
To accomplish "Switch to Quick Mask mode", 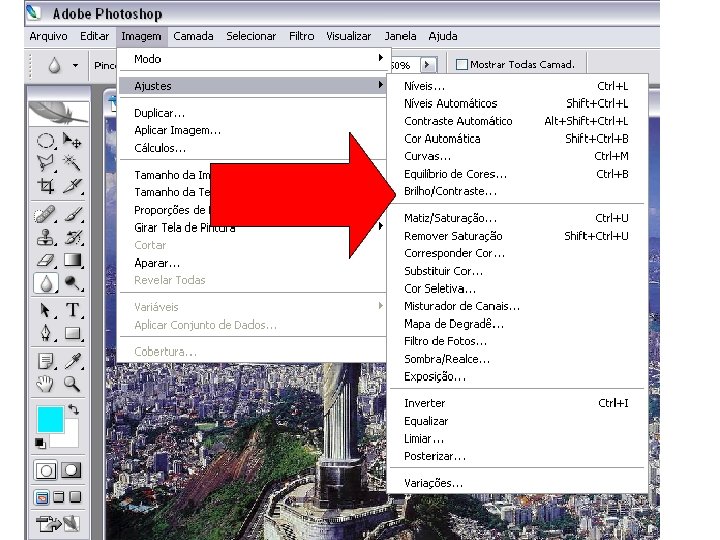I will pyautogui.click(x=71, y=471).
